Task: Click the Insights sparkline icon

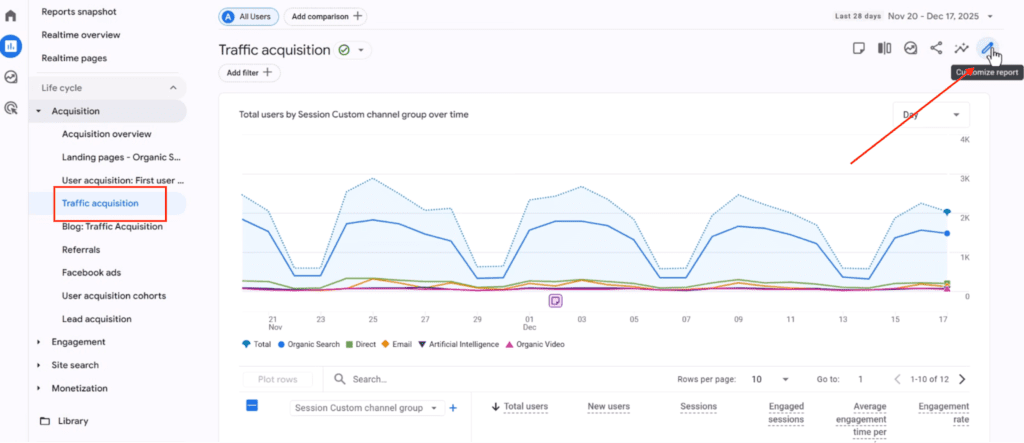Action: (962, 48)
